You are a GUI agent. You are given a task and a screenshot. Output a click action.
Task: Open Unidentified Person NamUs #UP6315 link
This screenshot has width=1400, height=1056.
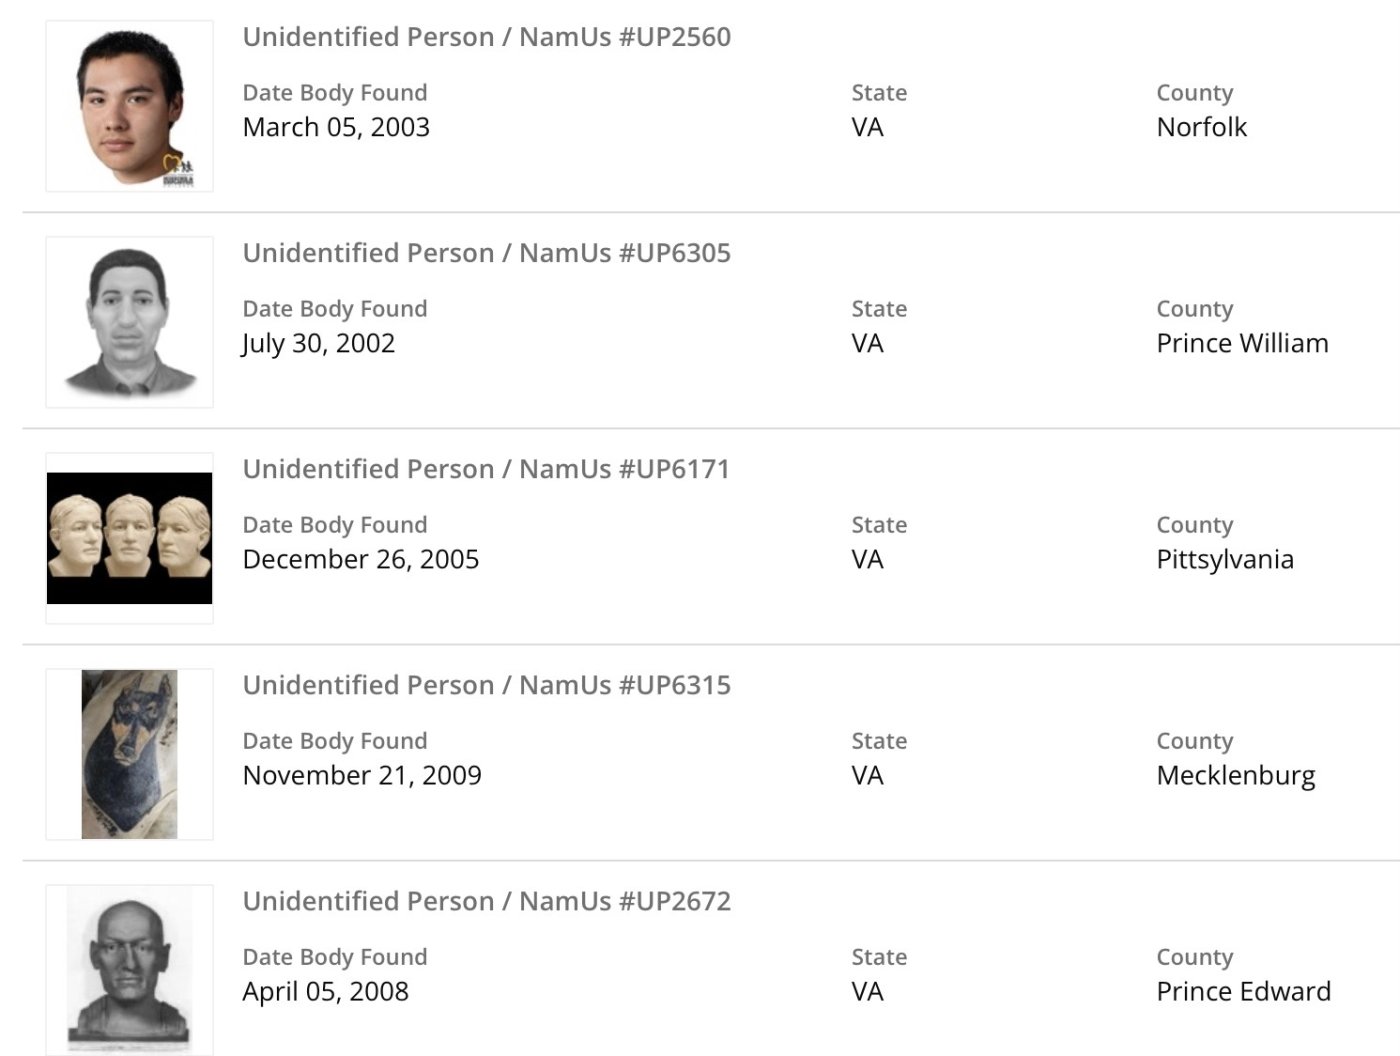pos(487,685)
